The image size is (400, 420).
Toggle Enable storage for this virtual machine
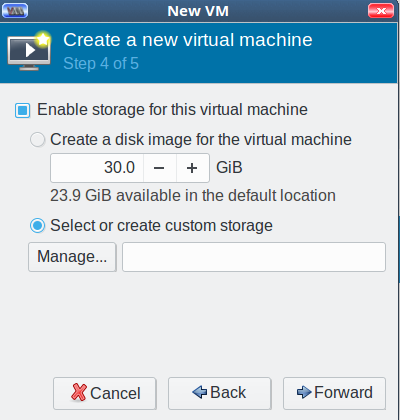[x=23, y=110]
